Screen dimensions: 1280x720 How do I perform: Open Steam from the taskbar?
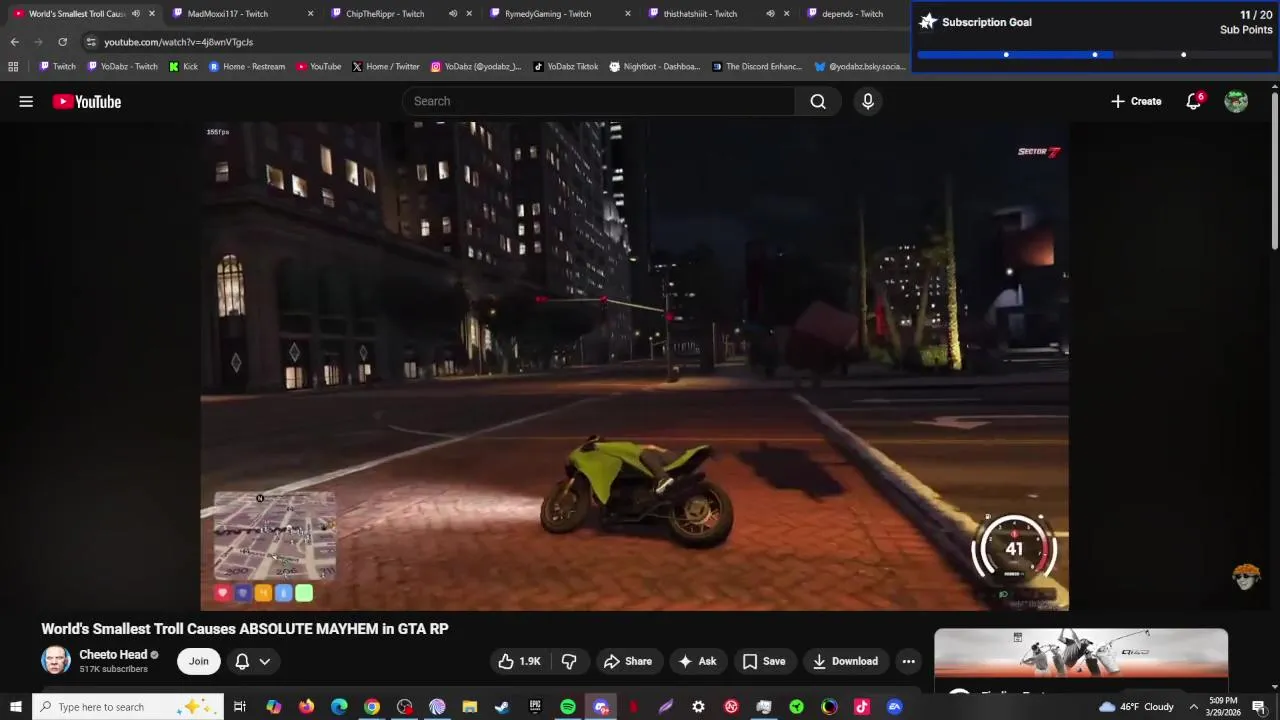click(x=502, y=707)
